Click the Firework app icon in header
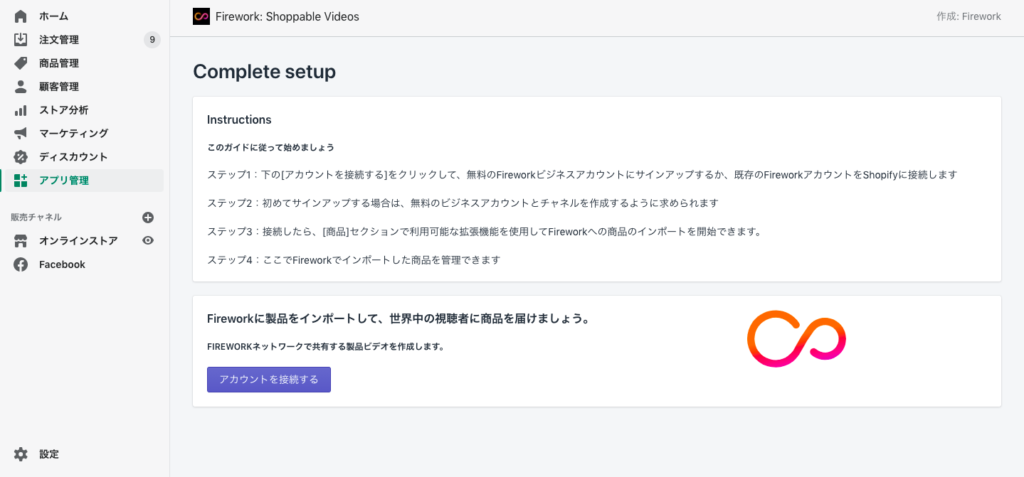The height and width of the screenshot is (477, 1024). point(201,16)
